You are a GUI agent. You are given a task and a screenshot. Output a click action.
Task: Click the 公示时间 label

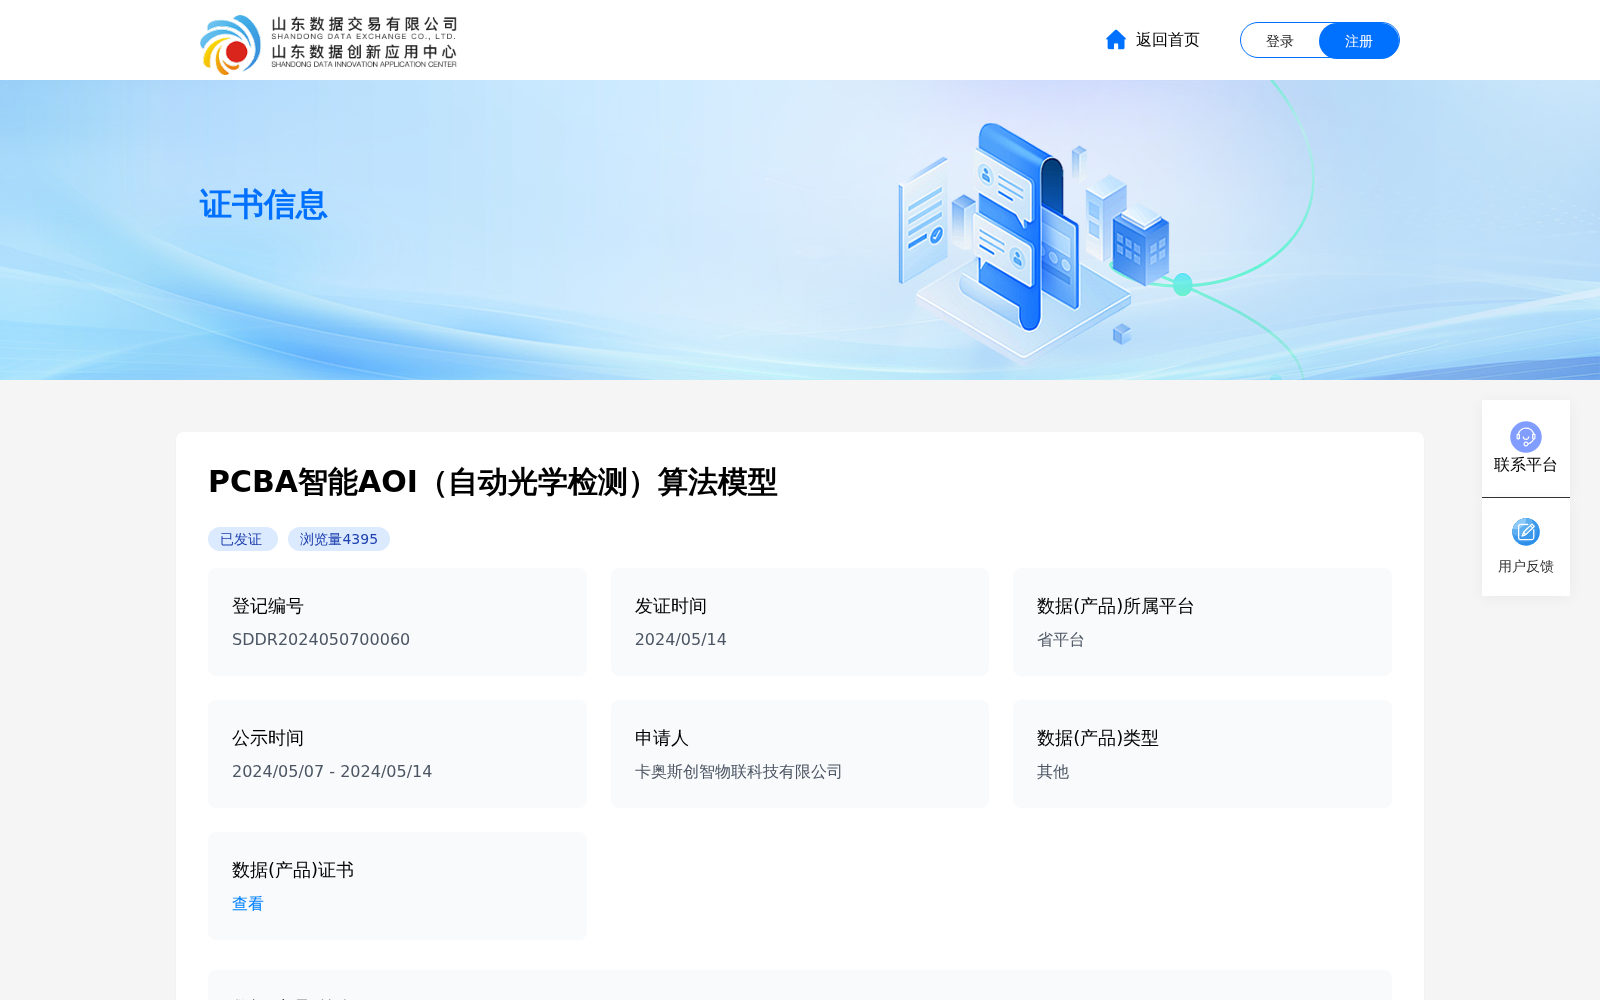pyautogui.click(x=268, y=738)
